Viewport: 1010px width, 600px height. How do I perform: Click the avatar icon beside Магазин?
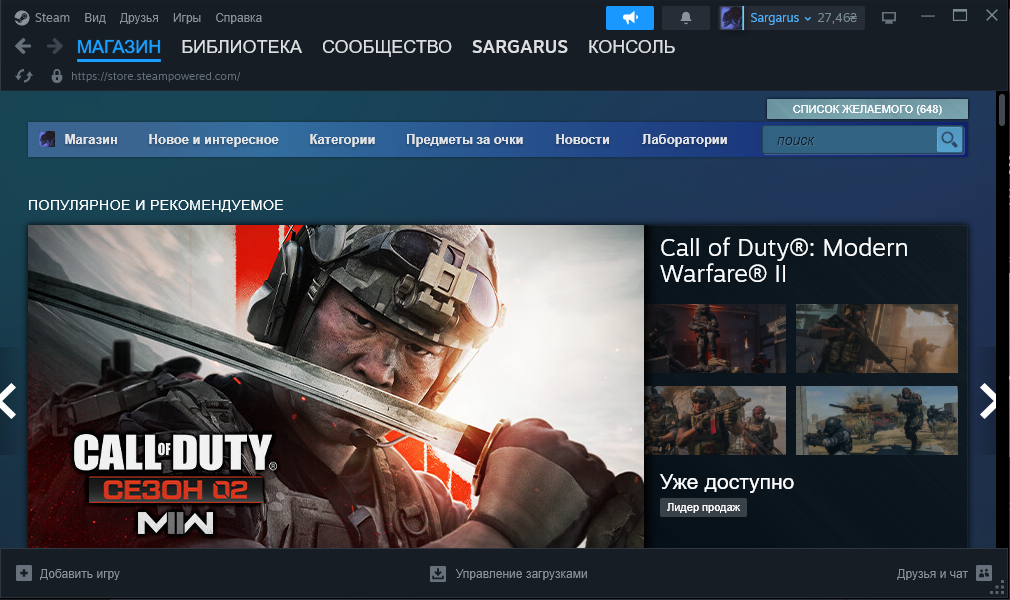click(47, 139)
